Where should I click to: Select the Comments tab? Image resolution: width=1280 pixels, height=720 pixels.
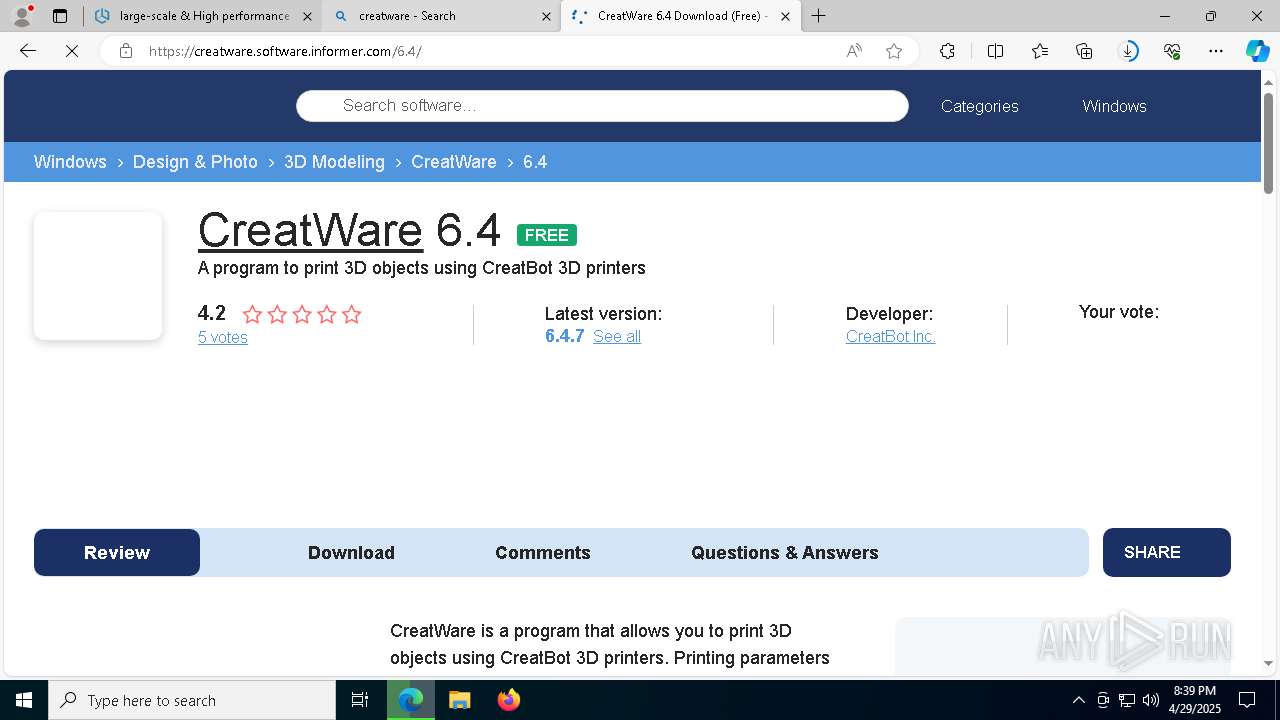(x=543, y=552)
